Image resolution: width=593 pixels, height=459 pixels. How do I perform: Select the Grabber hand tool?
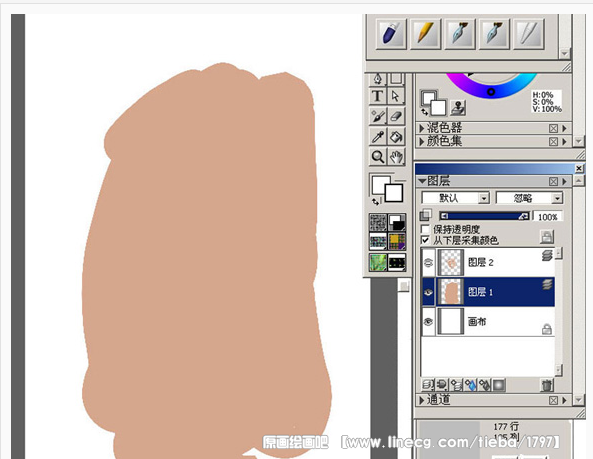click(x=396, y=156)
